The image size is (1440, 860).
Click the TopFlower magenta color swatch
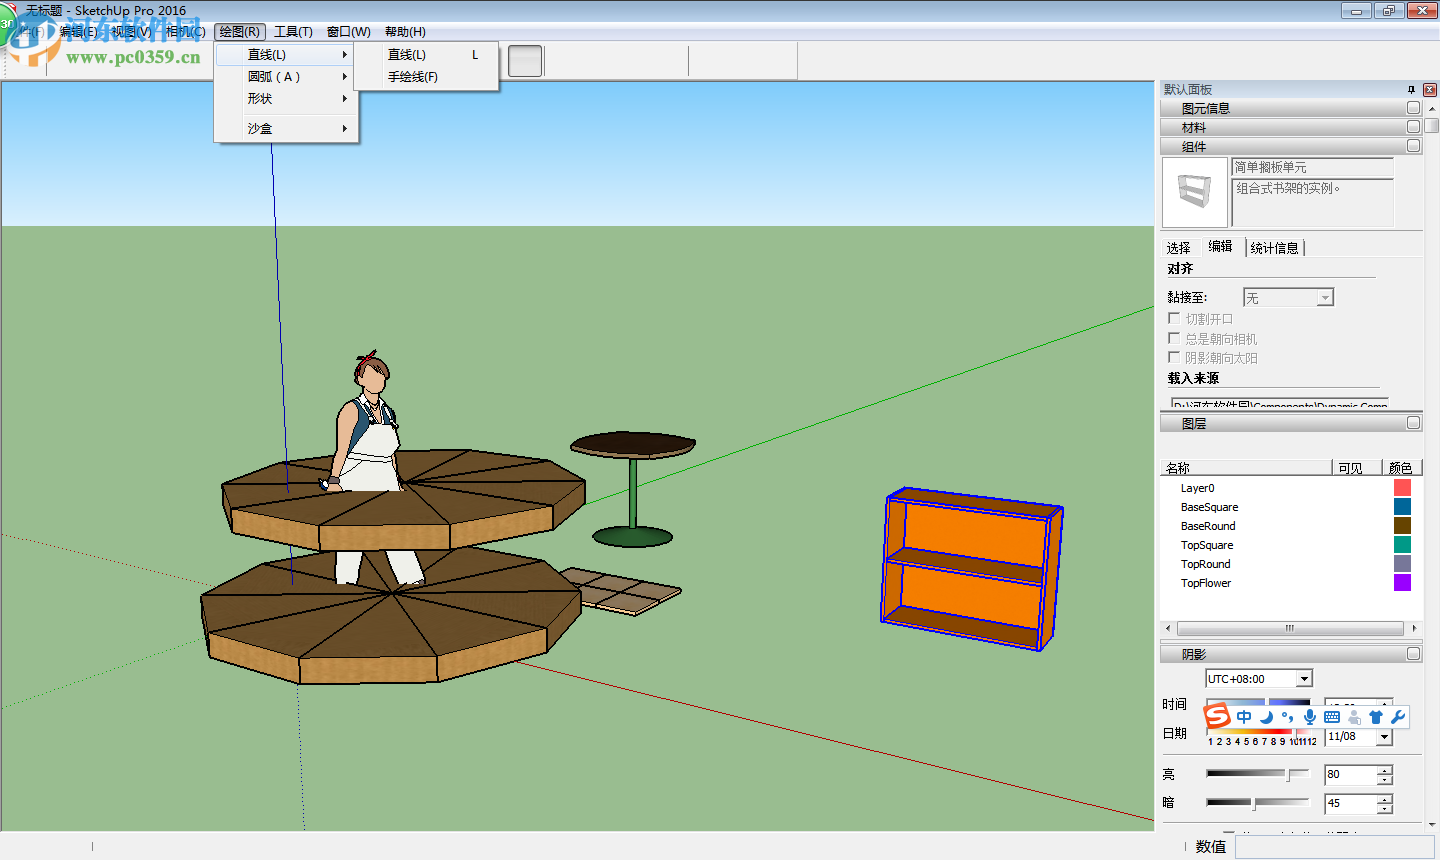click(1402, 582)
